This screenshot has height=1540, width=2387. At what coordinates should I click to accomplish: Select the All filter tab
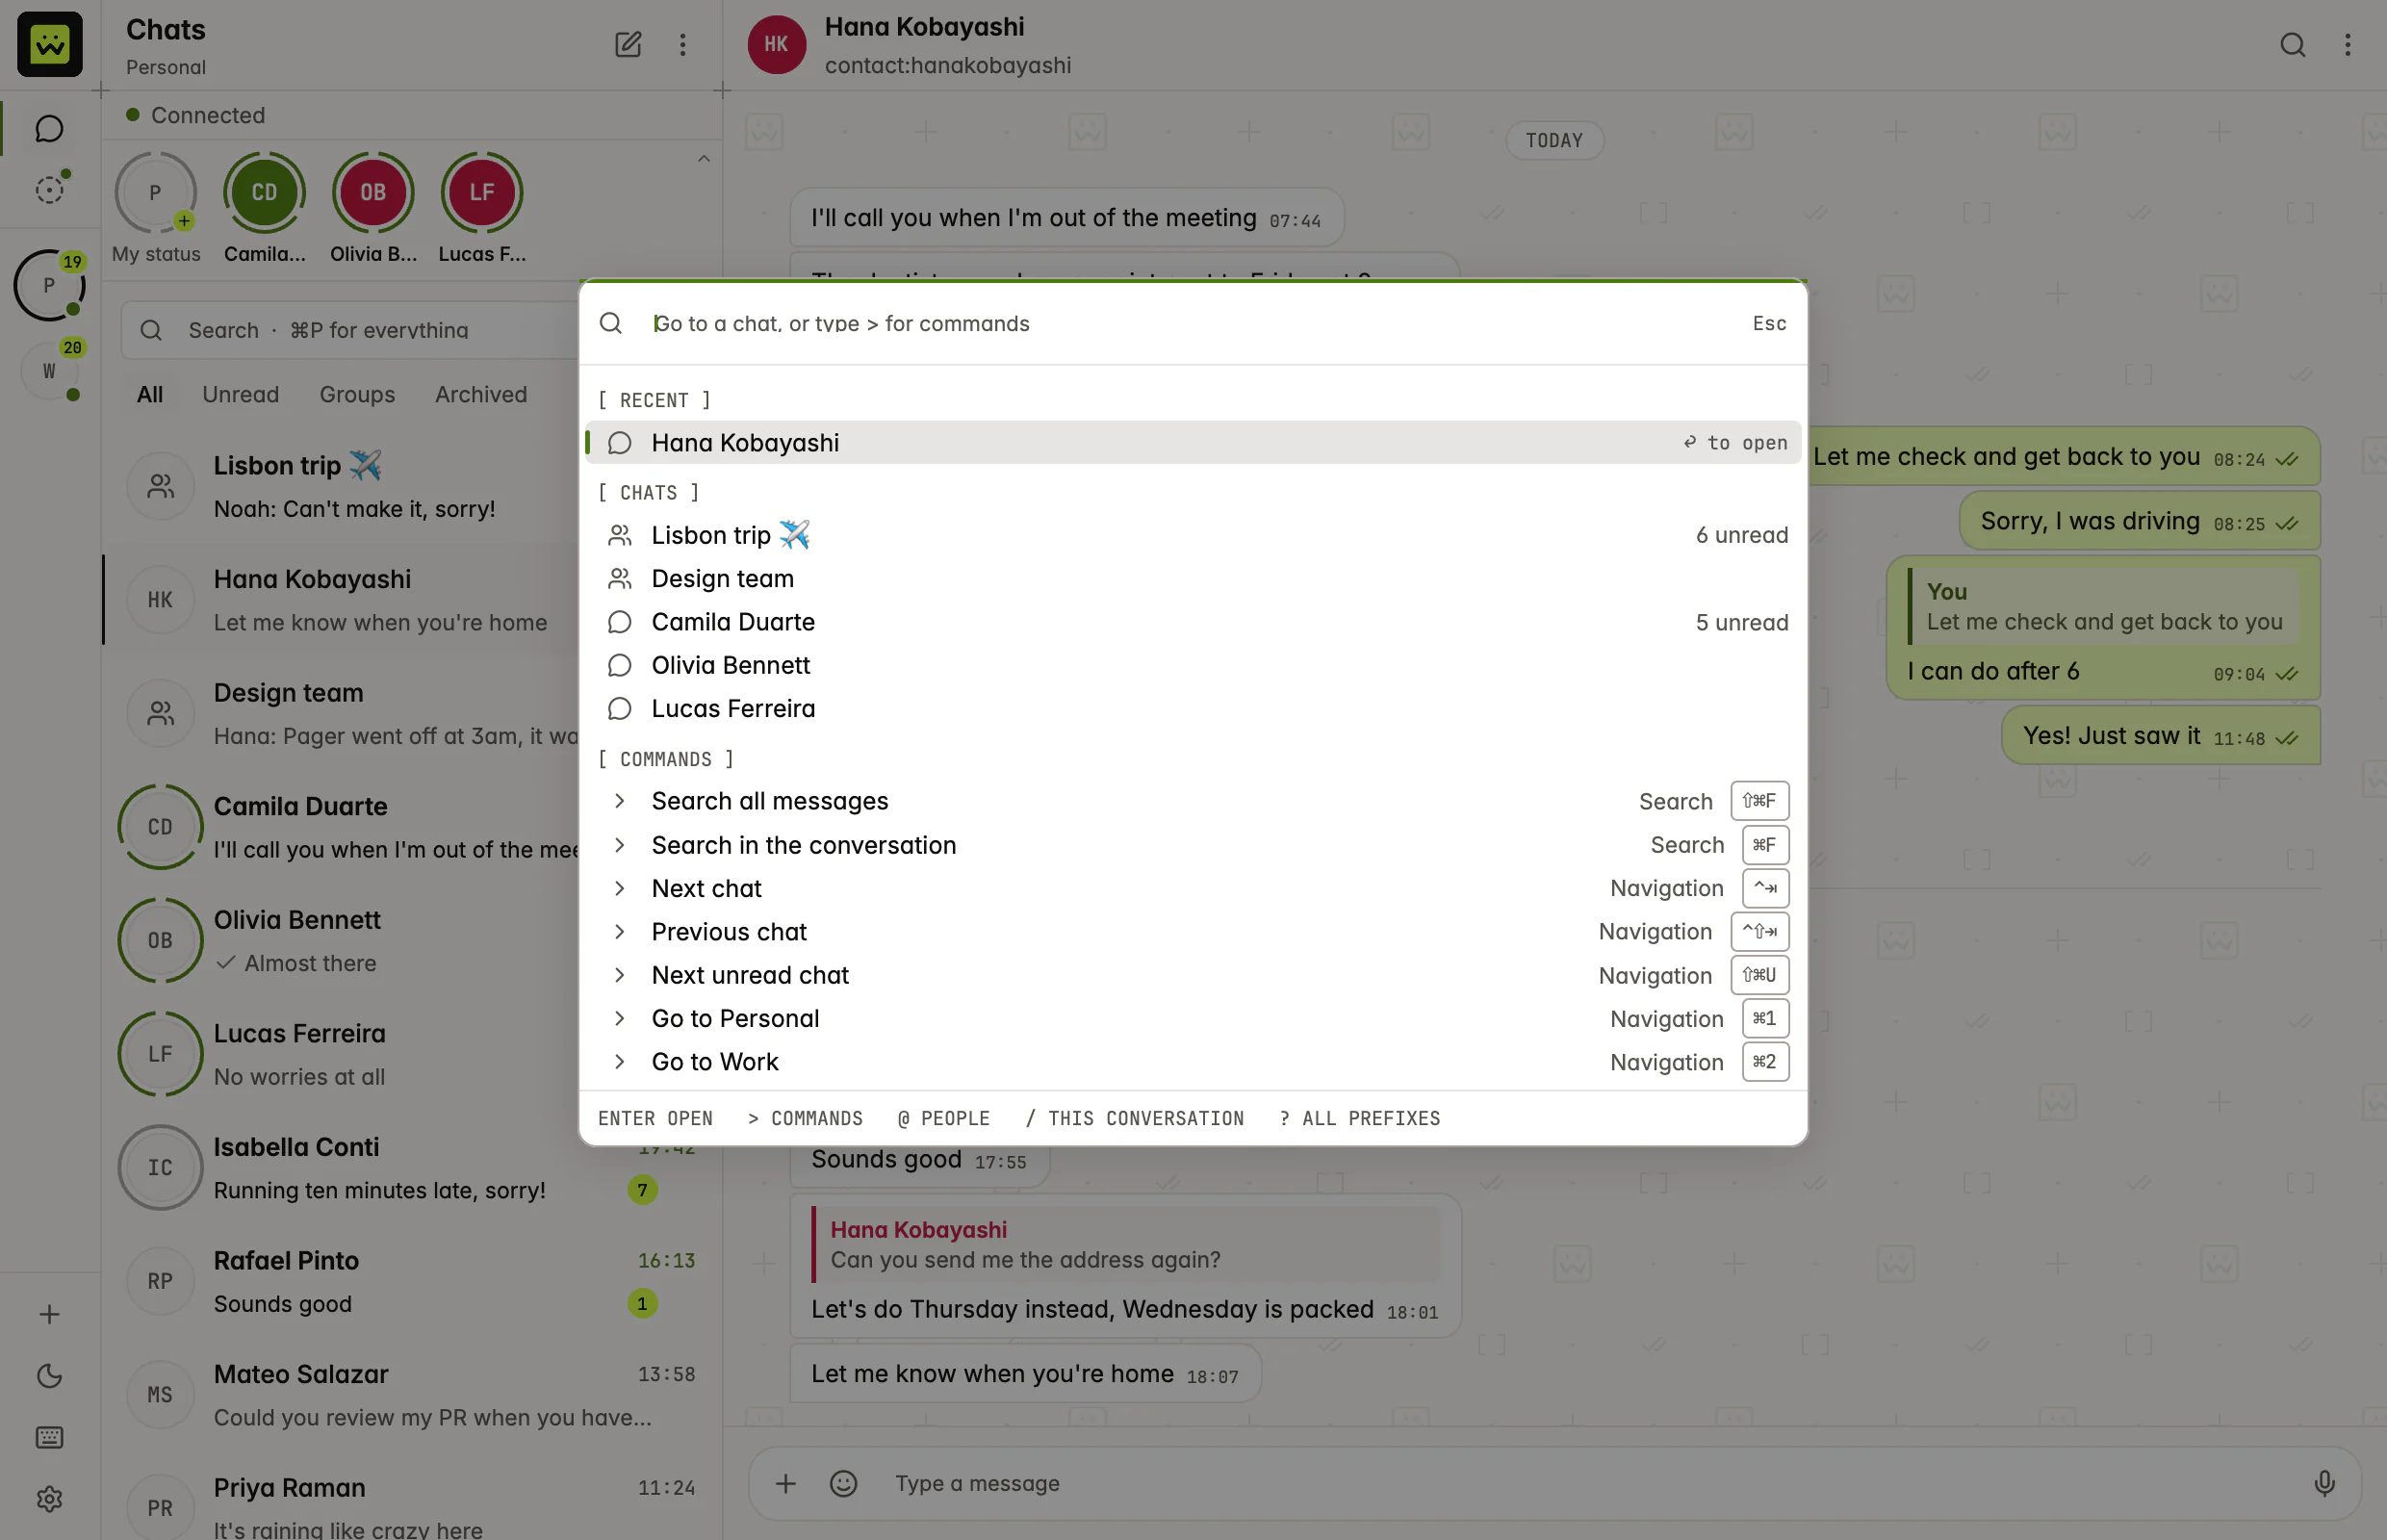pos(150,394)
